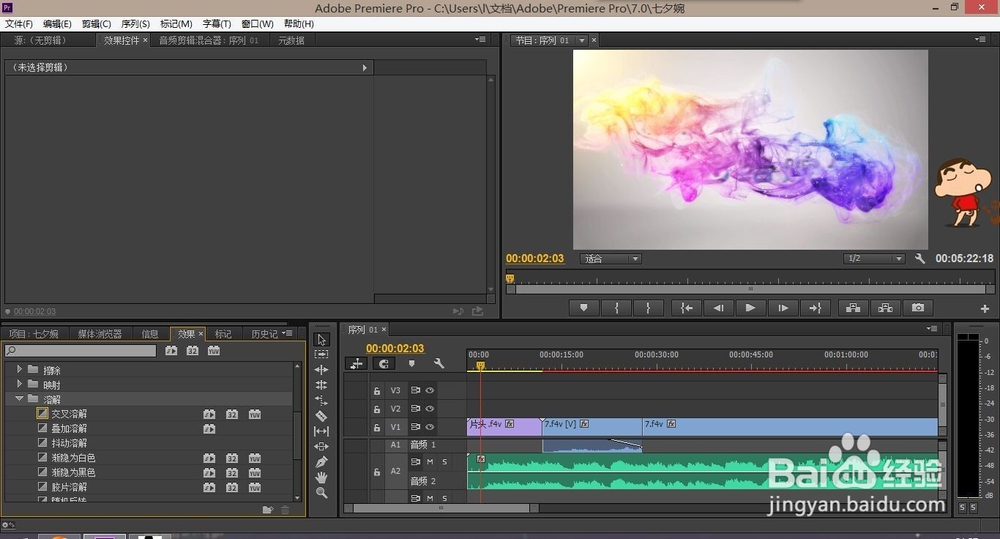Click the timeline timecode 00:00:02:03
The height and width of the screenshot is (539, 1000).
pos(395,348)
